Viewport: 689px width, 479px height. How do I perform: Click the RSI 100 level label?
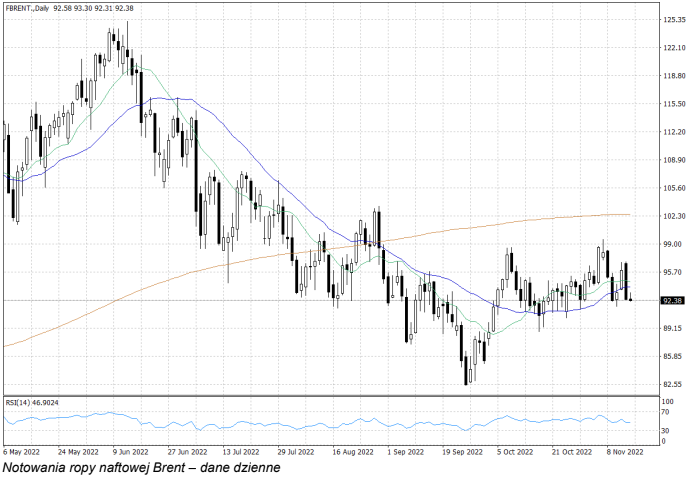coord(667,401)
